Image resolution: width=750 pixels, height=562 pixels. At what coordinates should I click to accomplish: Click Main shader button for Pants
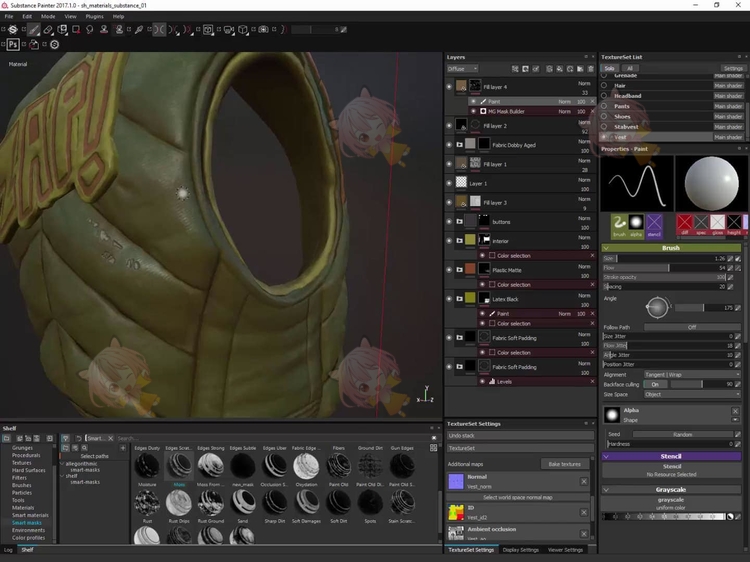[728, 106]
